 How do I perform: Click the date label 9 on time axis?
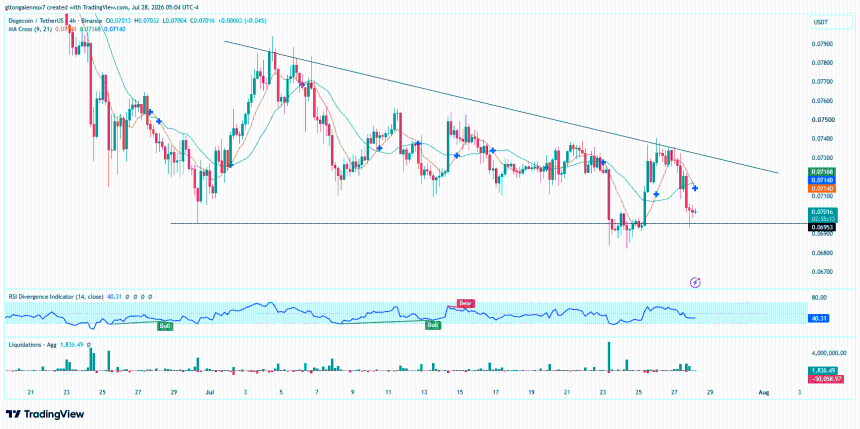pyautogui.click(x=352, y=393)
